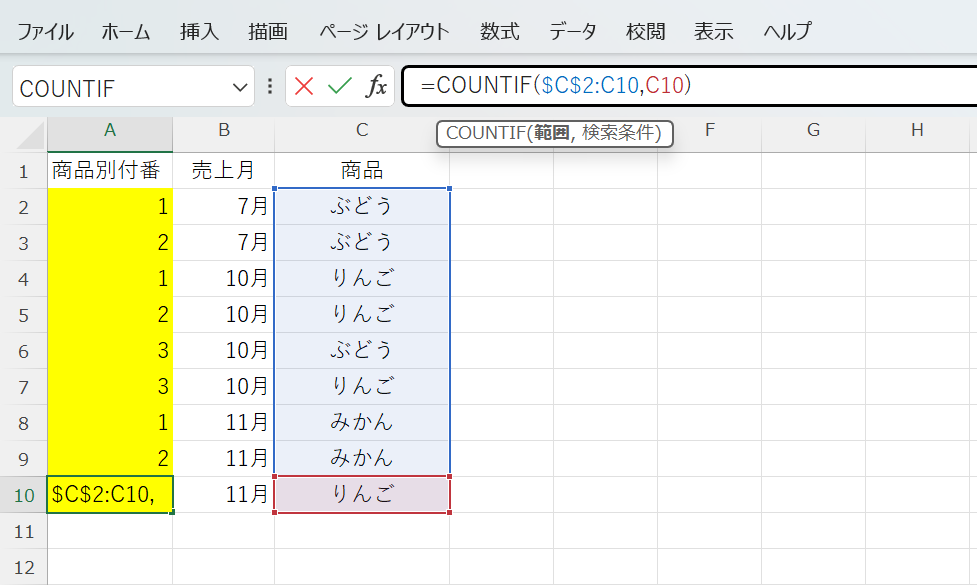Open the ページ レイアウト tab
Viewport: 977px width, 585px height.
point(385,31)
